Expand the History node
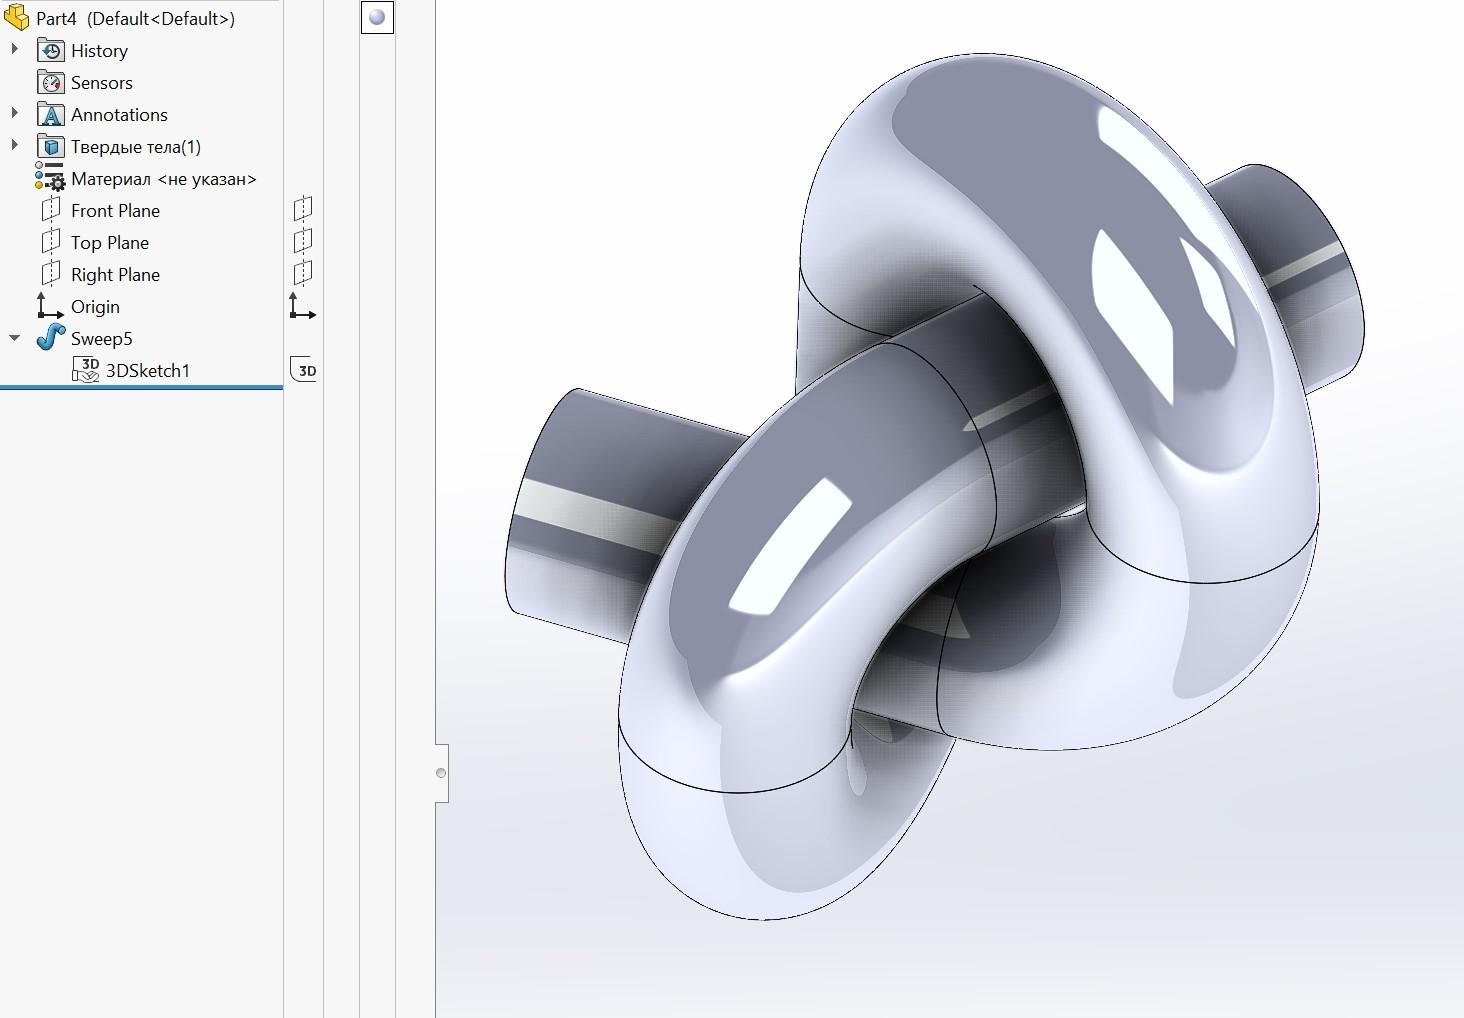This screenshot has width=1464, height=1018. point(14,50)
